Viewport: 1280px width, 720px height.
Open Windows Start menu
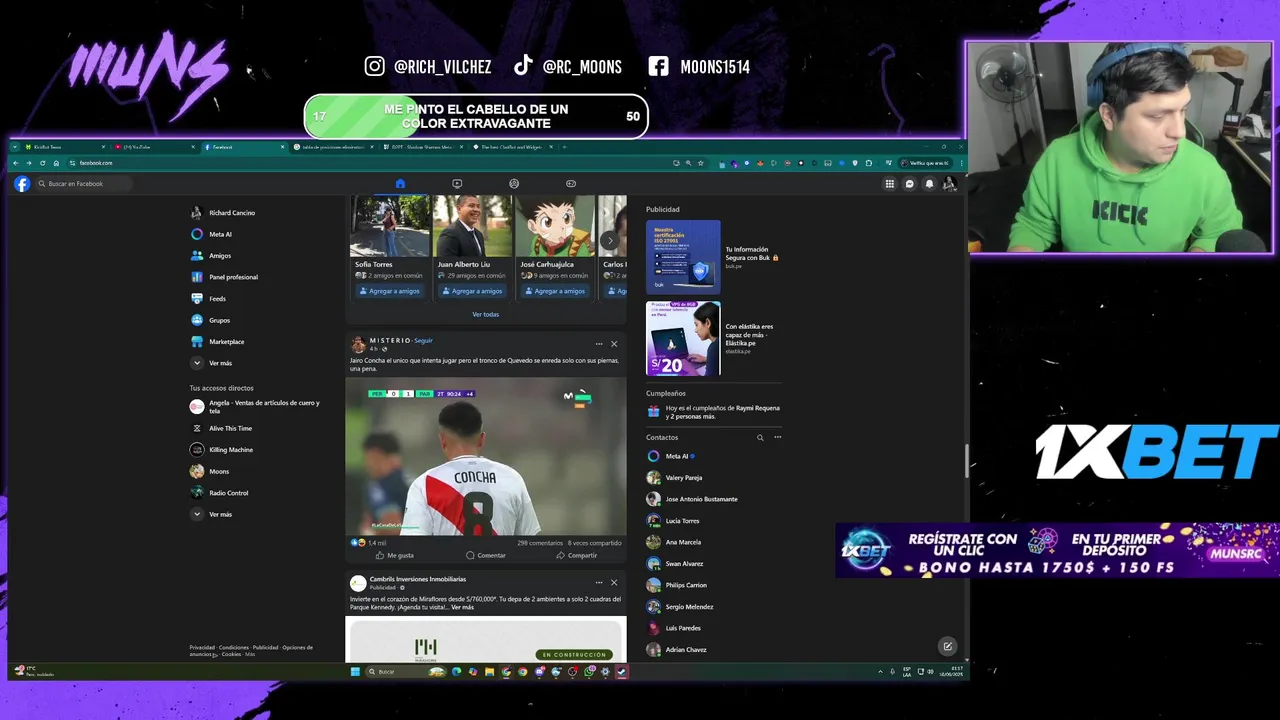(x=355, y=672)
